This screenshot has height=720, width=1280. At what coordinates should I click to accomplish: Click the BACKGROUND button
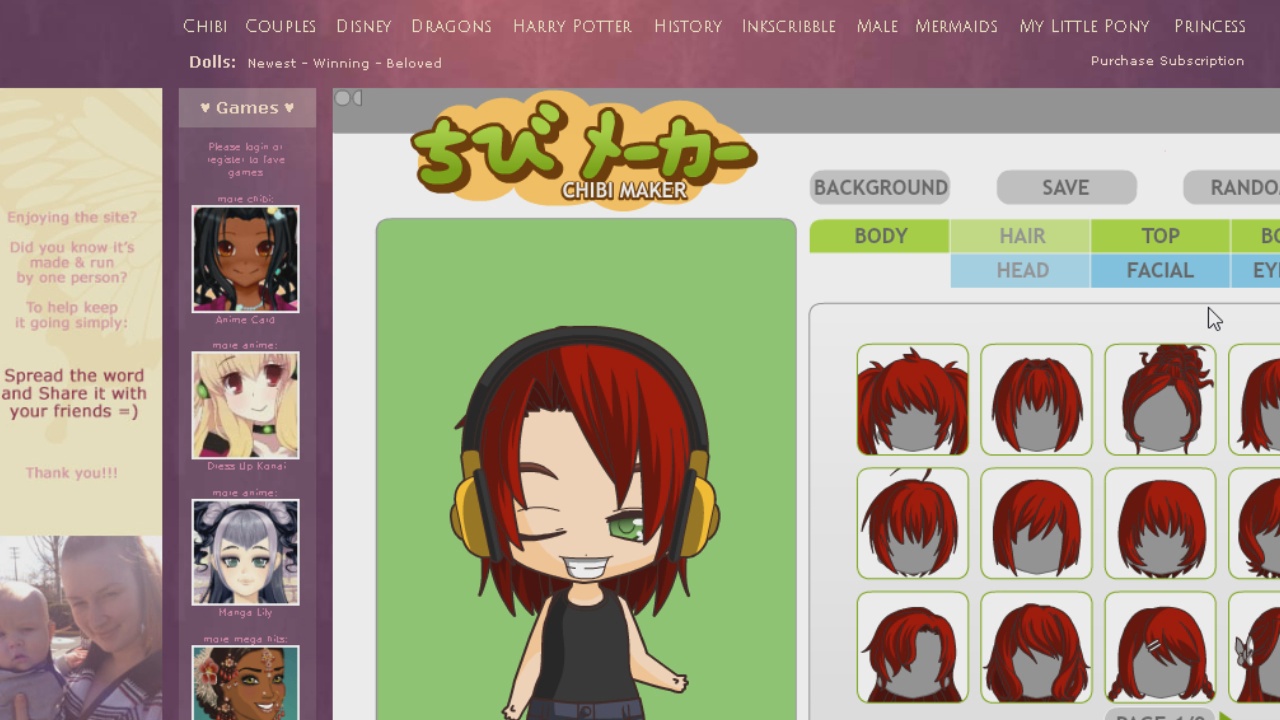(880, 187)
